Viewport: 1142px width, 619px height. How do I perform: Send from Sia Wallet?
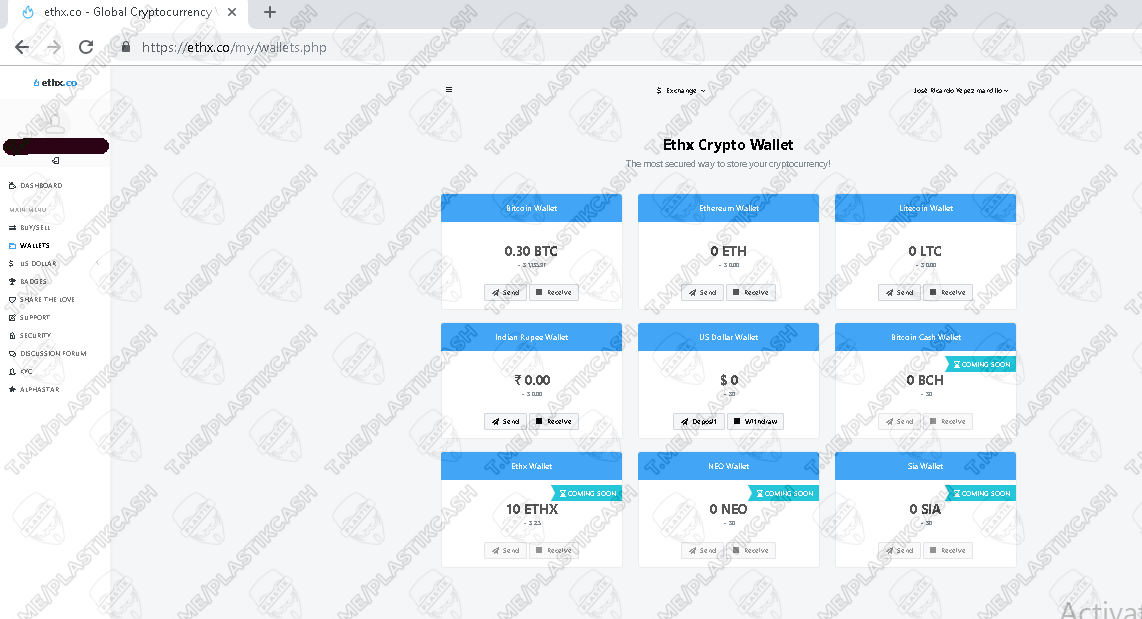899,550
